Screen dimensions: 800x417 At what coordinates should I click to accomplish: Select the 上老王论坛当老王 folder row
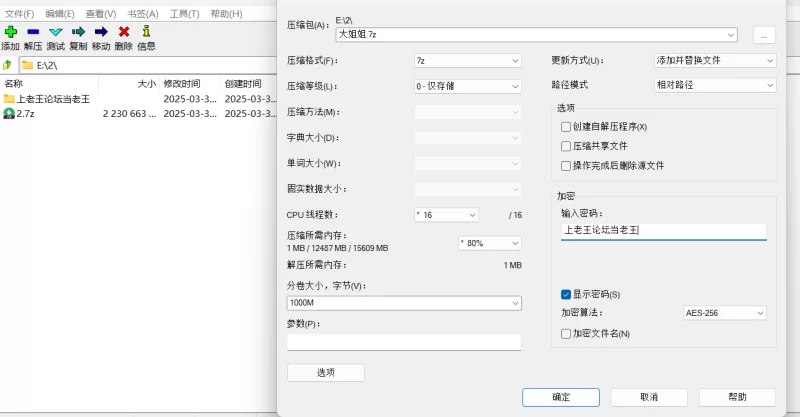pyautogui.click(x=138, y=99)
